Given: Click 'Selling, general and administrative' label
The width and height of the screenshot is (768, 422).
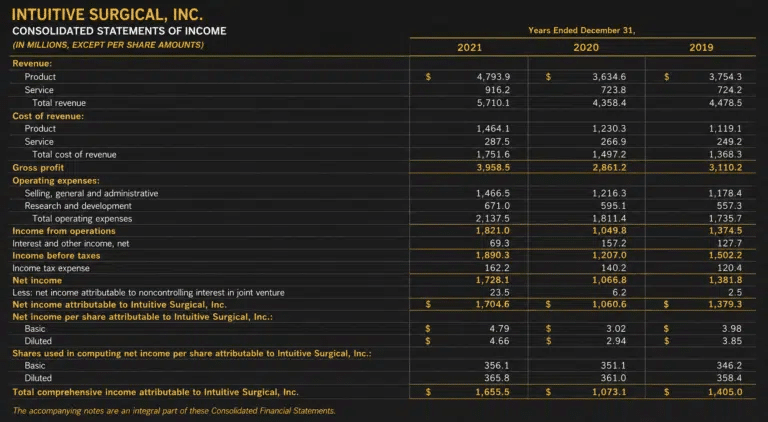Looking at the screenshot, I should click(92, 193).
